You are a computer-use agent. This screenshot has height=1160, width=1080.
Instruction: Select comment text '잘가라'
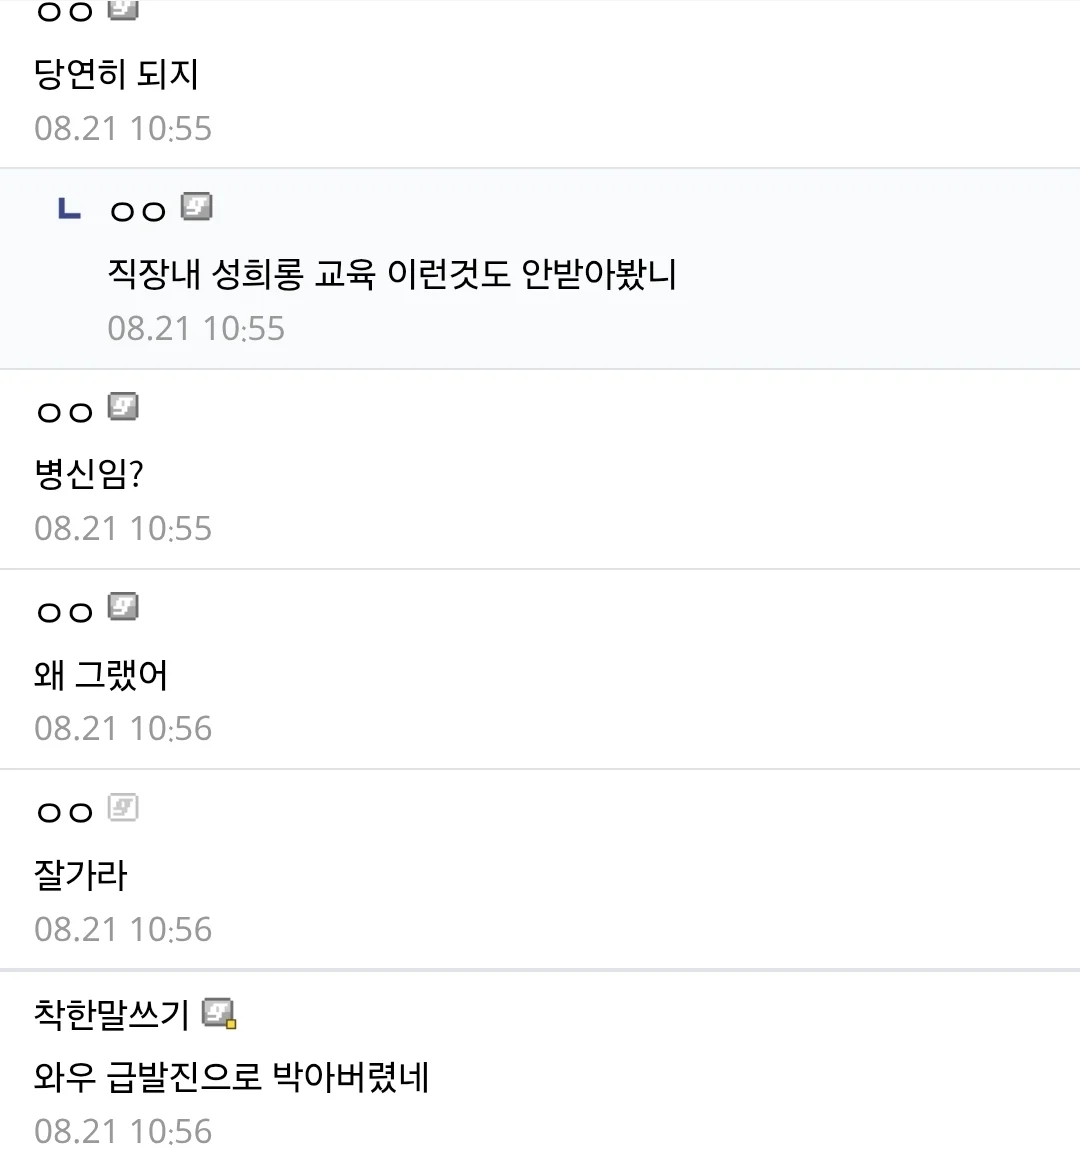coord(81,875)
